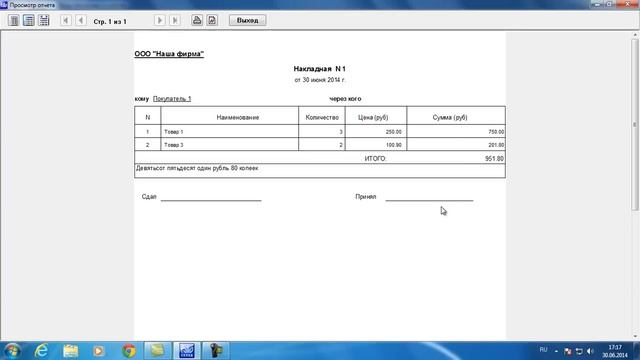Select the first page-view mode icon
The width and height of the screenshot is (640, 360).
tap(13, 20)
